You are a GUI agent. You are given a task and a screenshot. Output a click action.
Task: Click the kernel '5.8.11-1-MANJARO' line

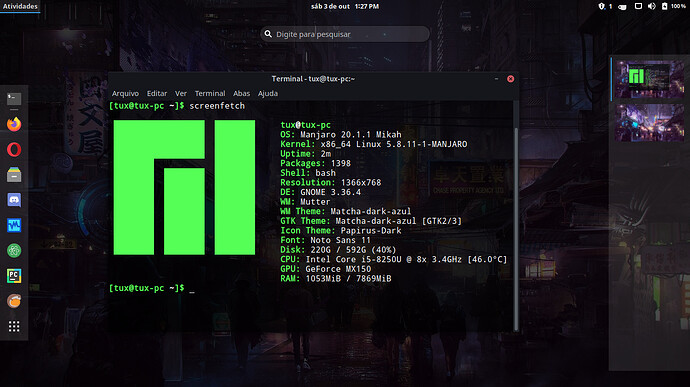[x=374, y=144]
